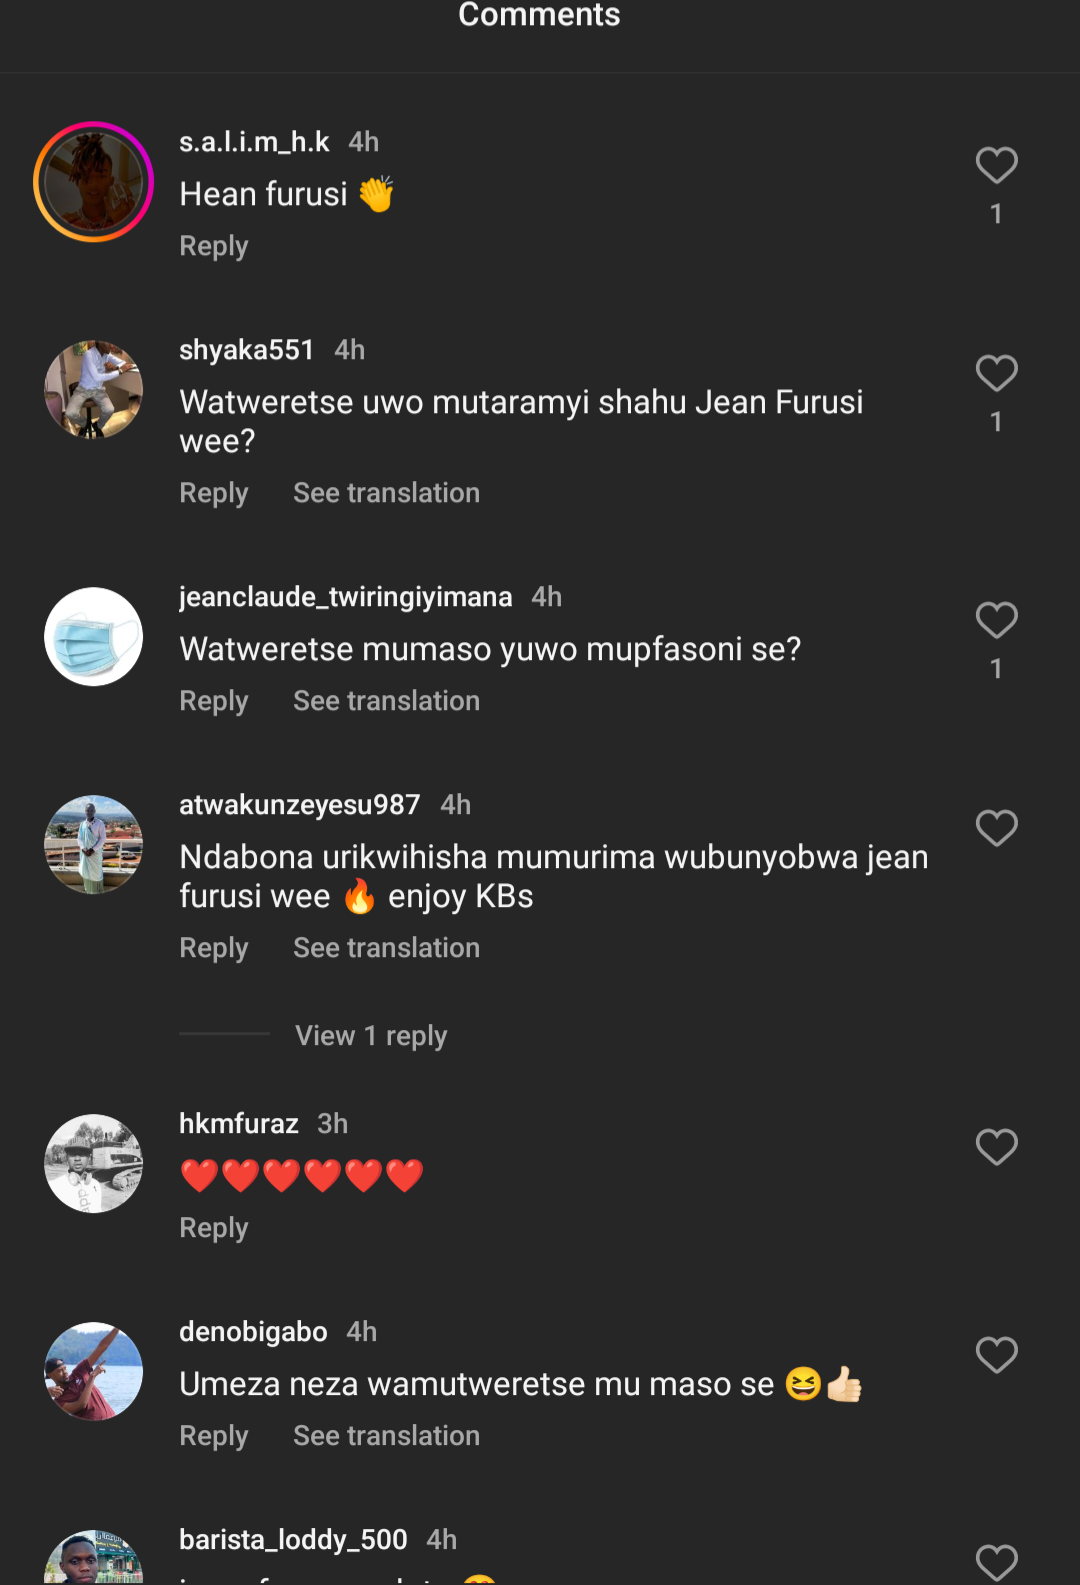Like shyaka551's comment with the heart
Image resolution: width=1080 pixels, height=1585 pixels.
point(996,374)
